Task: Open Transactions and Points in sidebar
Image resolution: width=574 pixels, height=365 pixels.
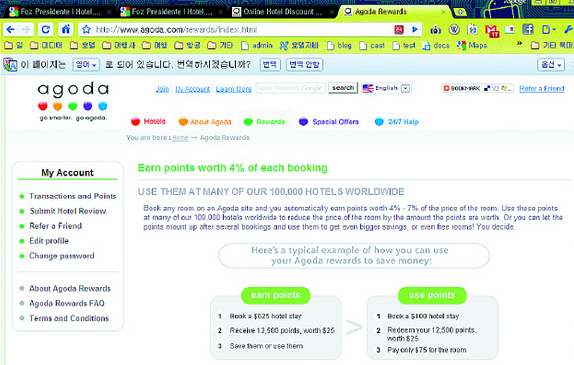Action: tap(72, 196)
